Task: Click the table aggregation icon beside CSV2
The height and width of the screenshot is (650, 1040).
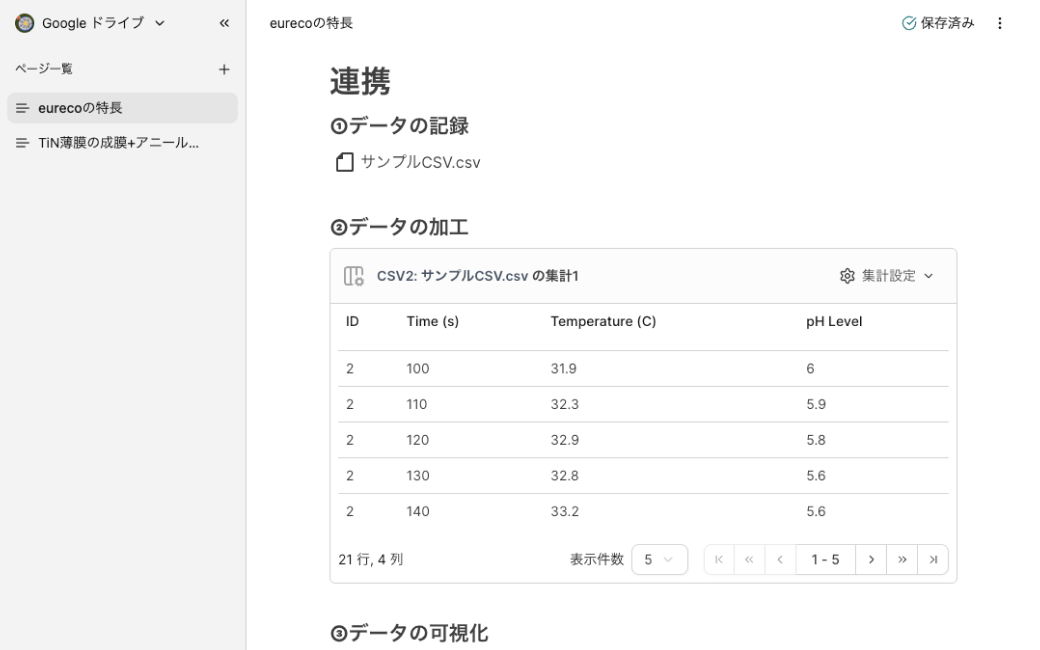Action: (353, 276)
